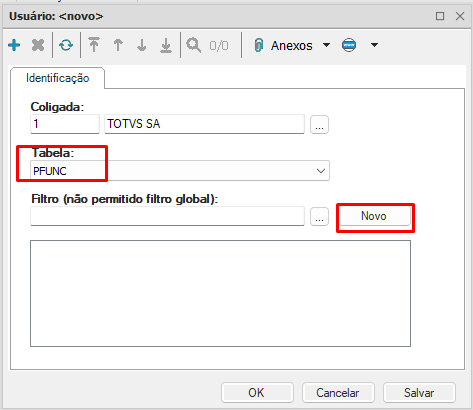Go to last record arrow icon
This screenshot has width=473, height=410.
pyautogui.click(x=166, y=45)
